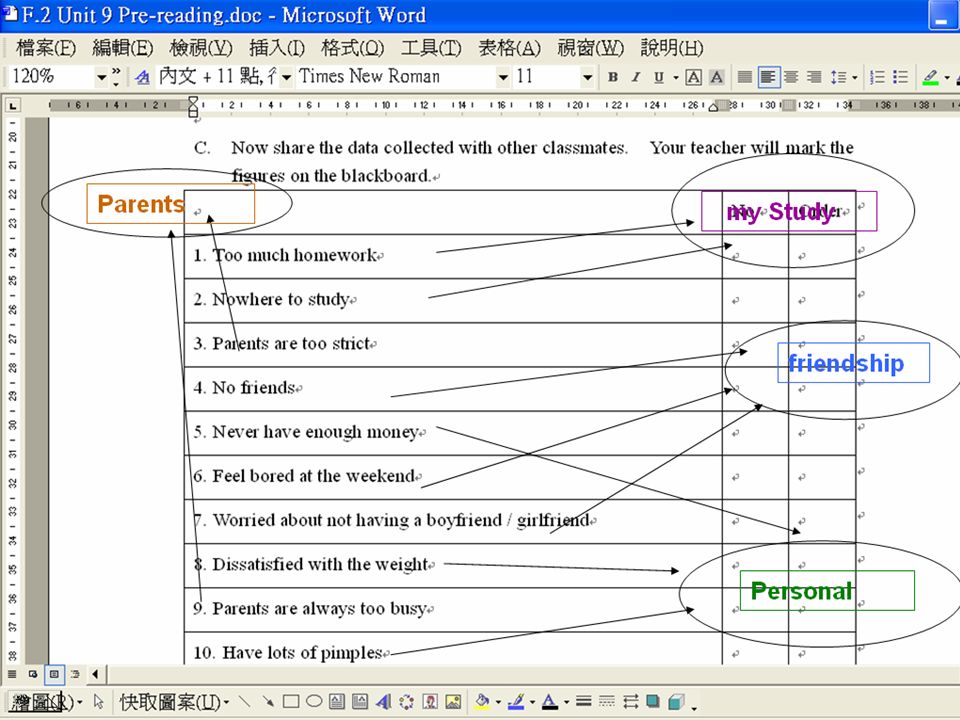Image resolution: width=960 pixels, height=720 pixels.
Task: Insert a horizontal text box
Action: coord(337,702)
